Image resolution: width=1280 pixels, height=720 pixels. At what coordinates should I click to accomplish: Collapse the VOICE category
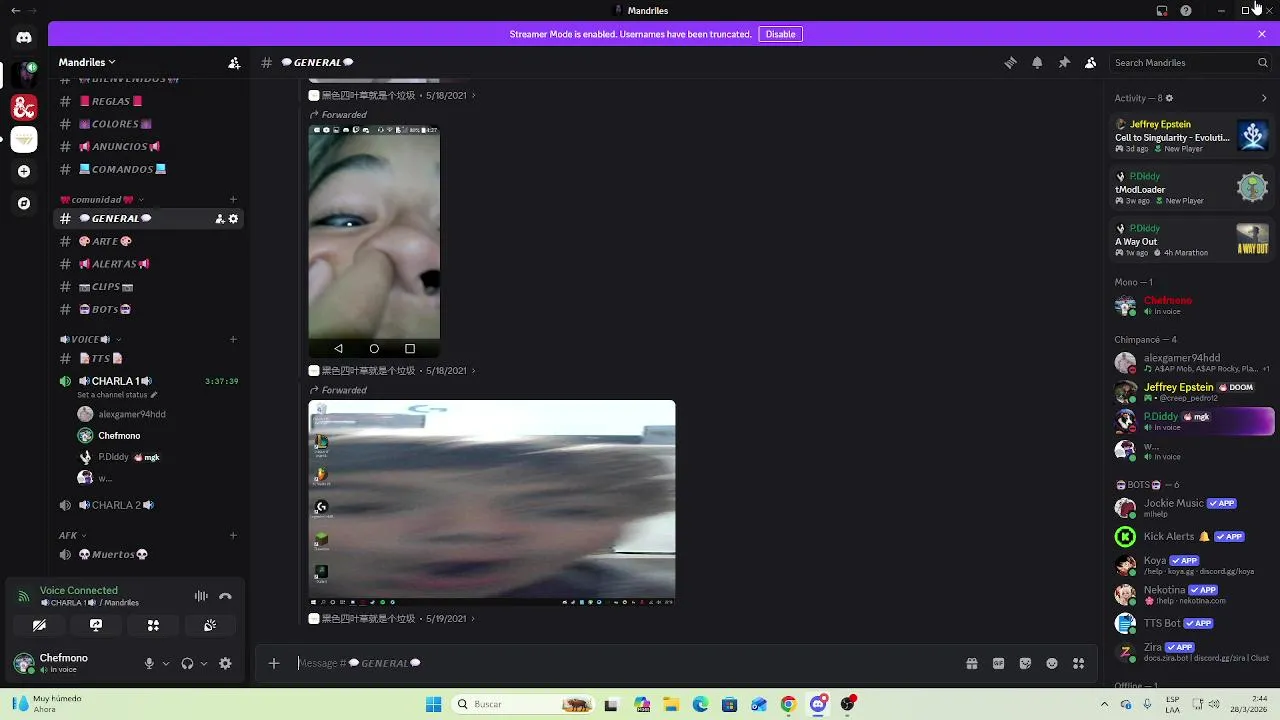89,339
